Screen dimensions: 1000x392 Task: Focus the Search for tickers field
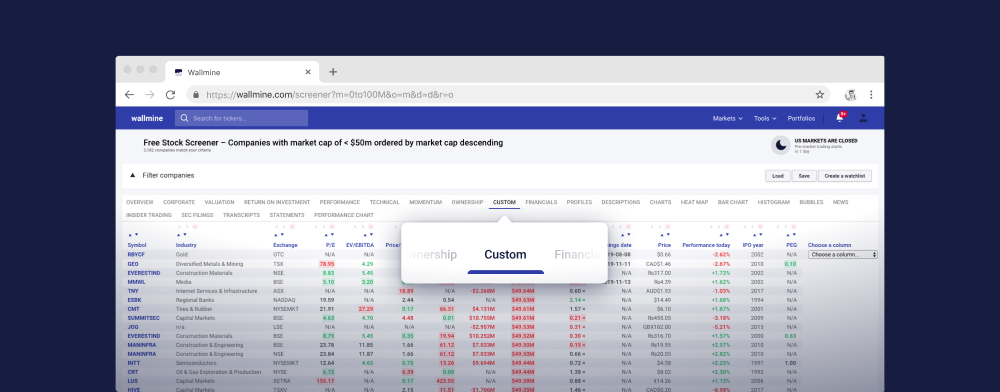click(x=241, y=118)
